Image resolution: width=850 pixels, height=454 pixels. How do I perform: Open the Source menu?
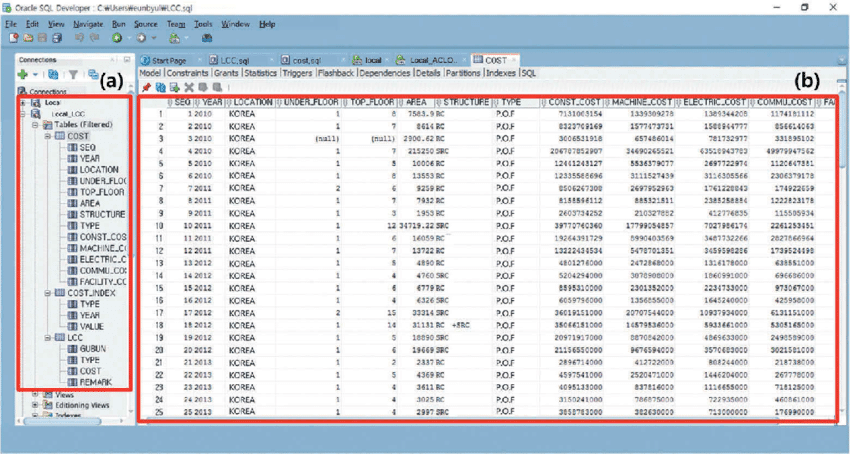[145, 24]
